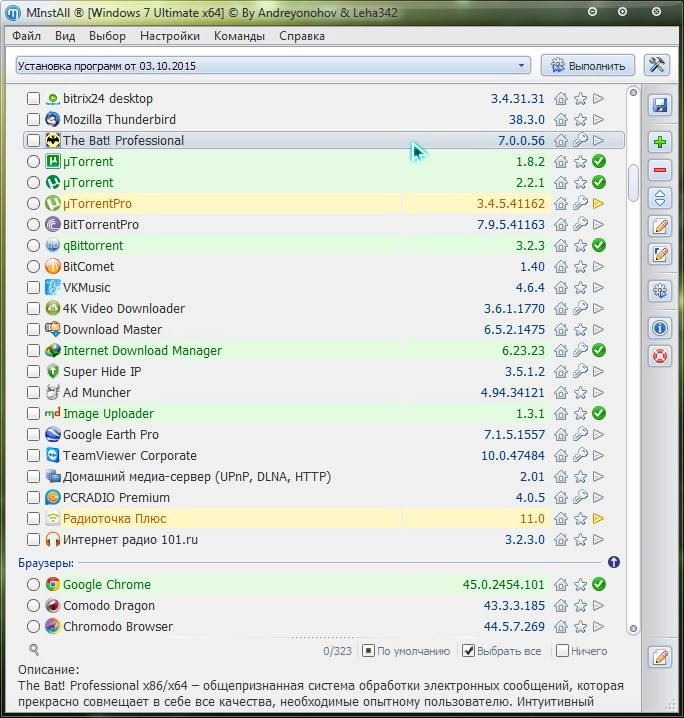This screenshot has width=684, height=718.
Task: Open the hammer and wrench tools icon
Action: [x=657, y=65]
